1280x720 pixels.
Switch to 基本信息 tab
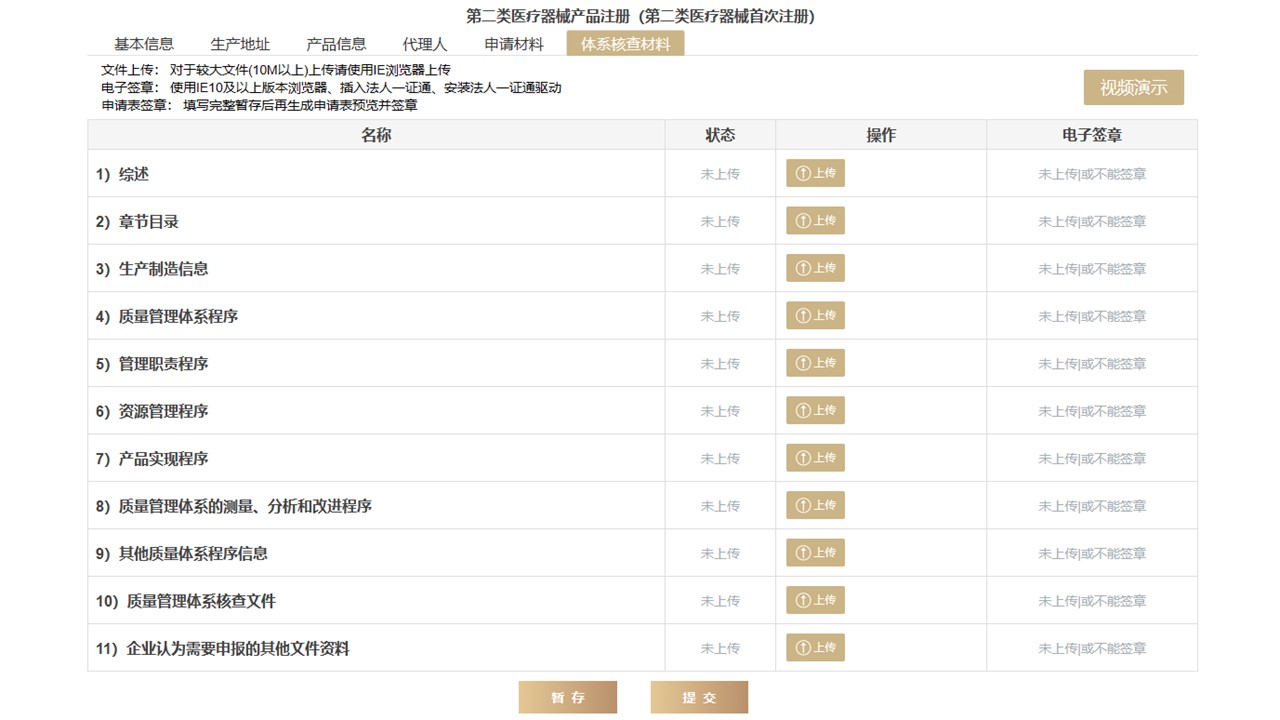tap(144, 44)
